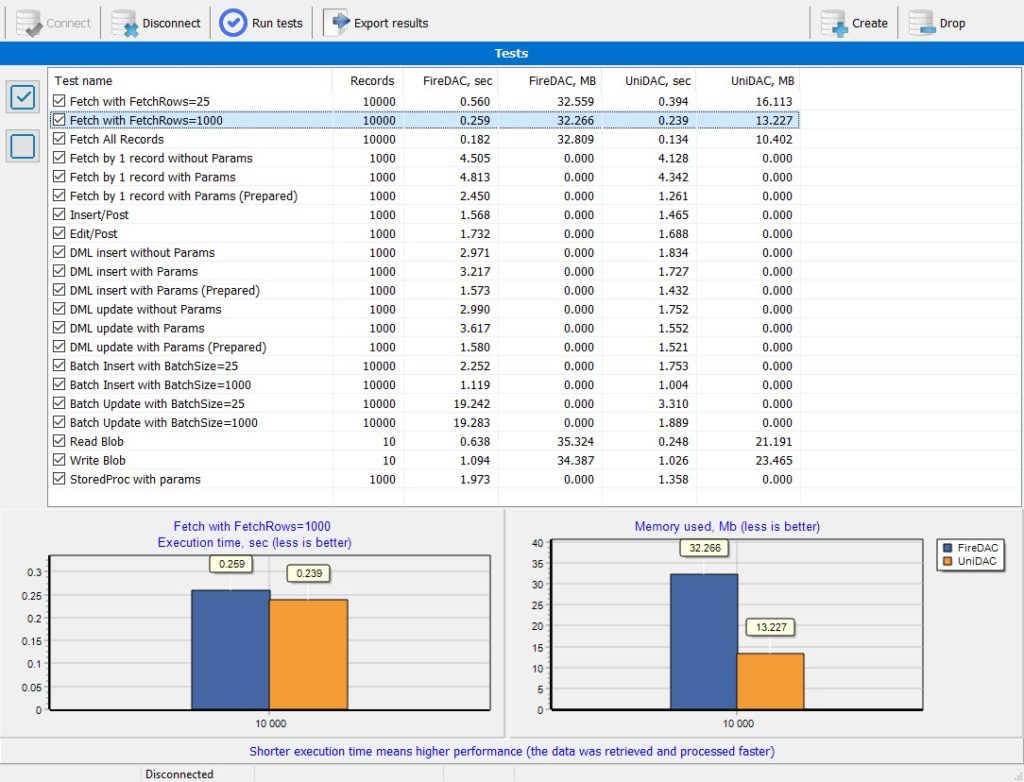Click the Run tests checkmark icon
Image resolution: width=1024 pixels, height=782 pixels.
pos(232,23)
